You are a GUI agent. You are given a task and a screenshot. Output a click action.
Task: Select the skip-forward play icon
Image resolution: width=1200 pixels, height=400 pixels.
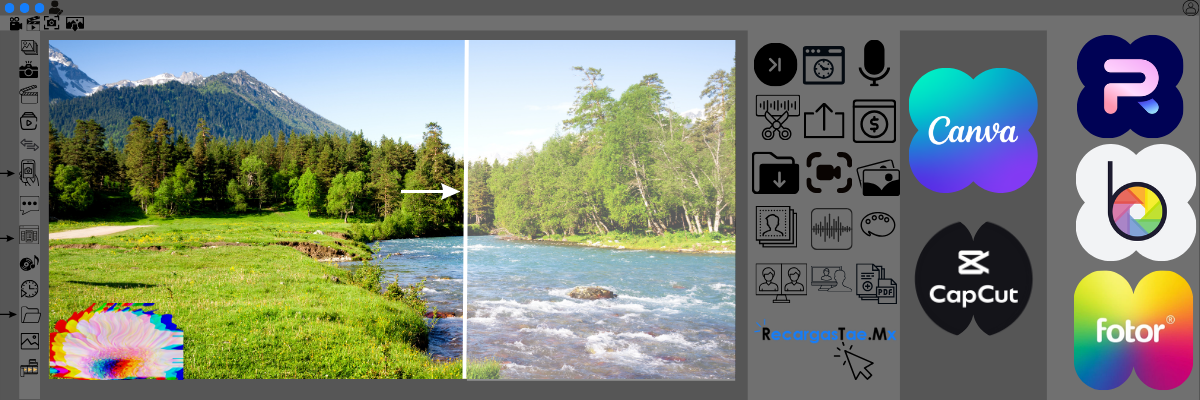(775, 65)
